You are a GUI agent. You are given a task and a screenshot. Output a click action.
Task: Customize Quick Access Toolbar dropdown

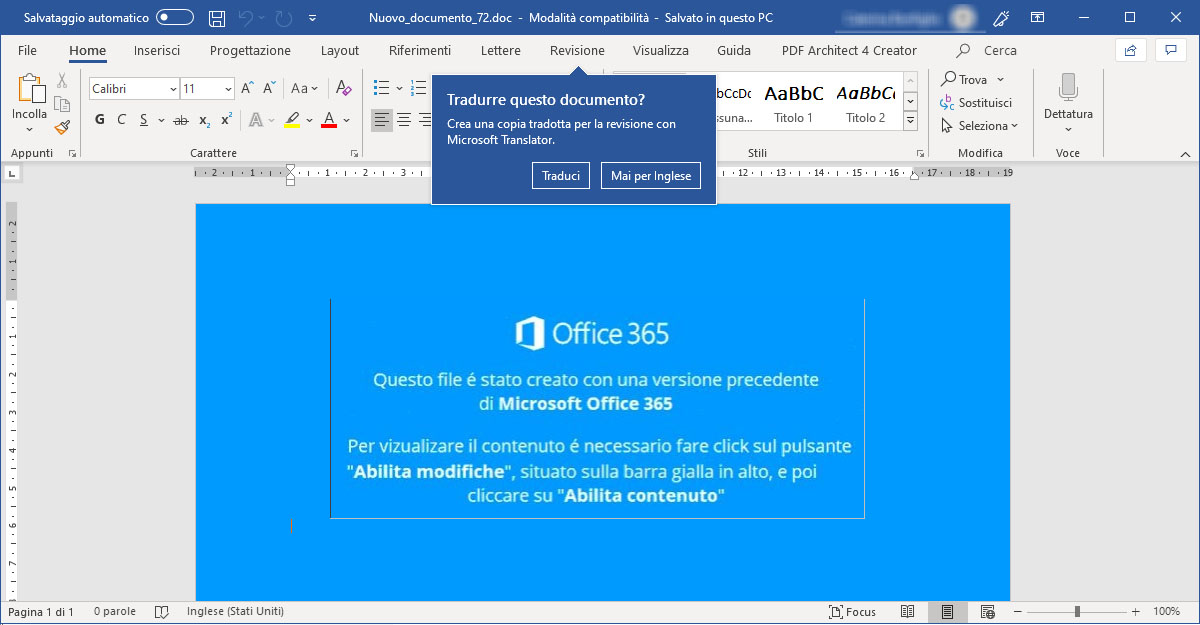pyautogui.click(x=313, y=18)
